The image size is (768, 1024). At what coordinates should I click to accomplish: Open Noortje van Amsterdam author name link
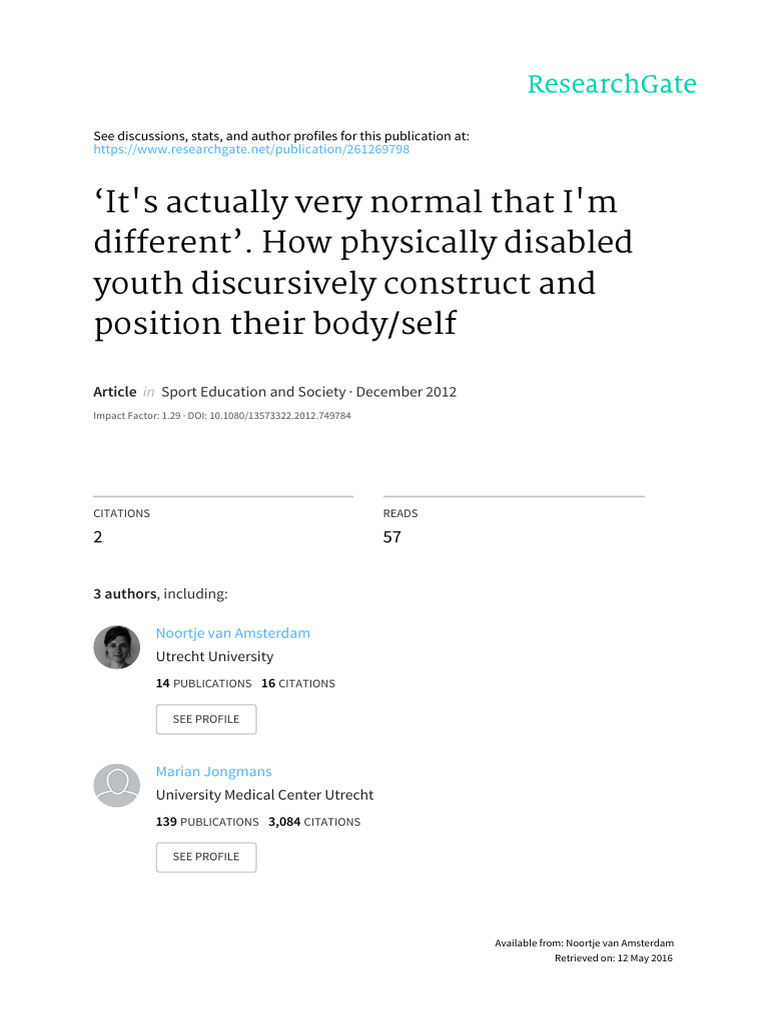tap(233, 633)
